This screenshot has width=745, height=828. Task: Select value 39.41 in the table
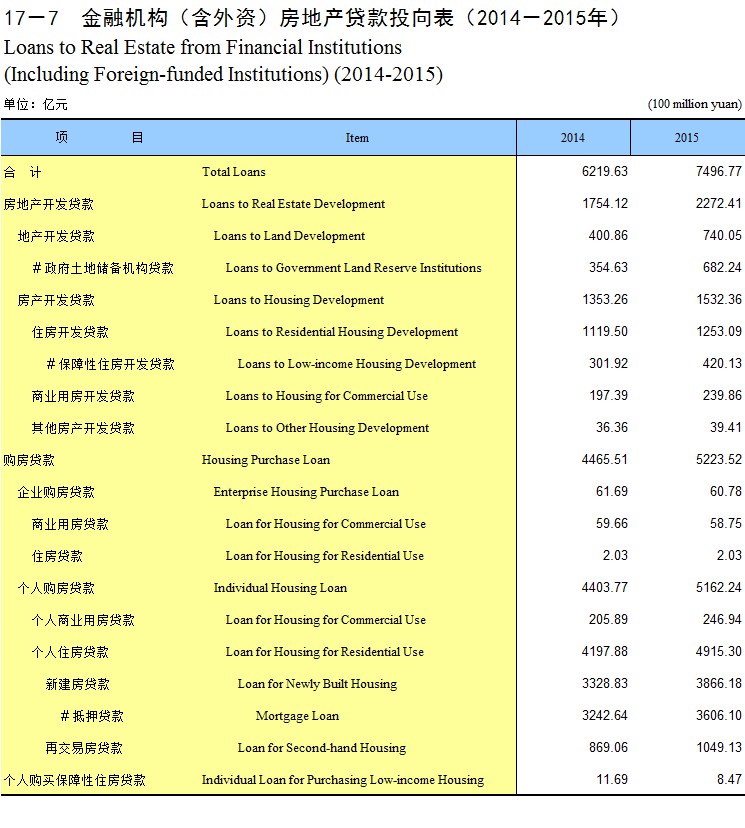(726, 427)
